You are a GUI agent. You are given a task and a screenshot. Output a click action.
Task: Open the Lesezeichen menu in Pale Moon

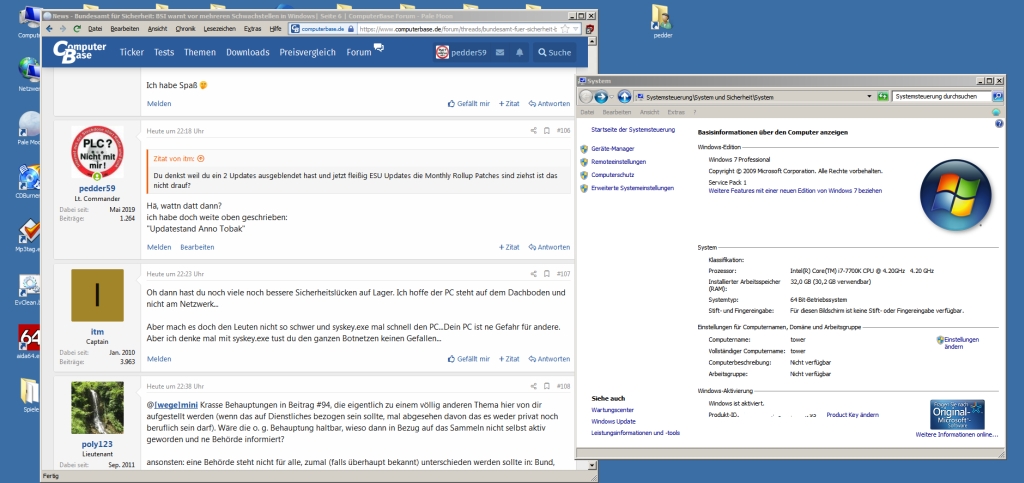tap(219, 29)
